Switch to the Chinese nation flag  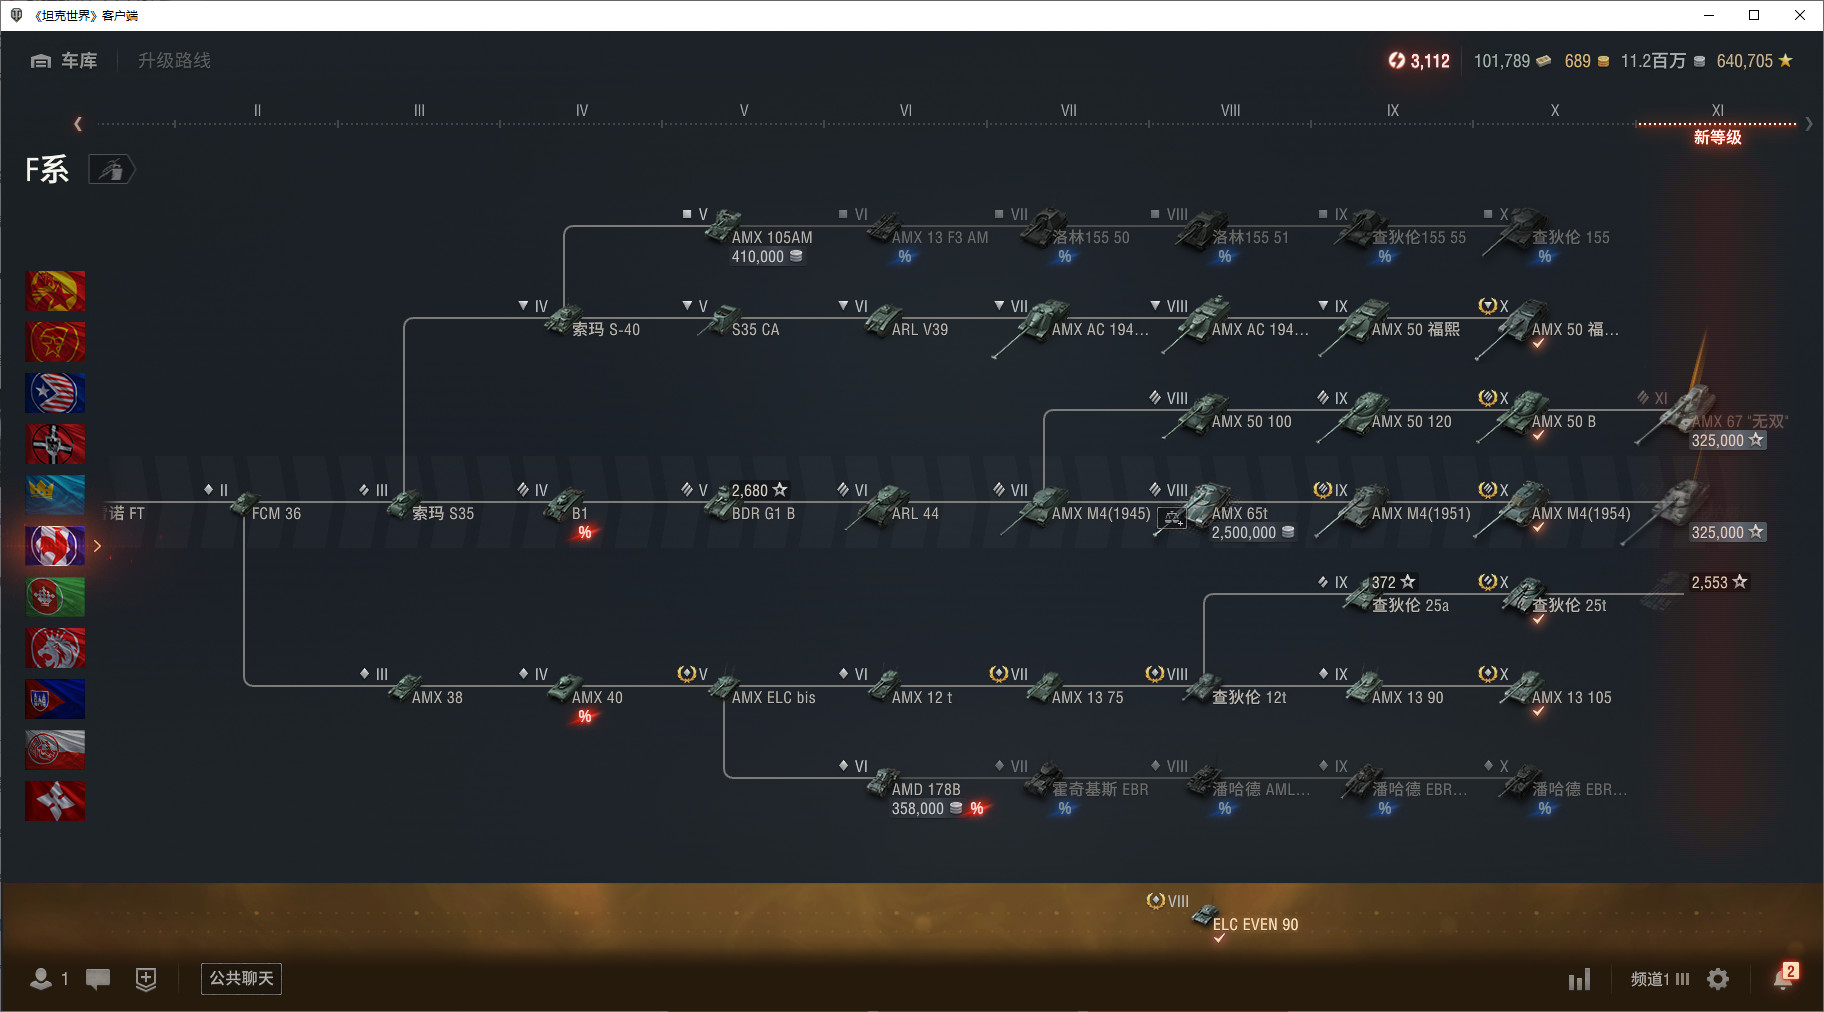click(x=55, y=291)
